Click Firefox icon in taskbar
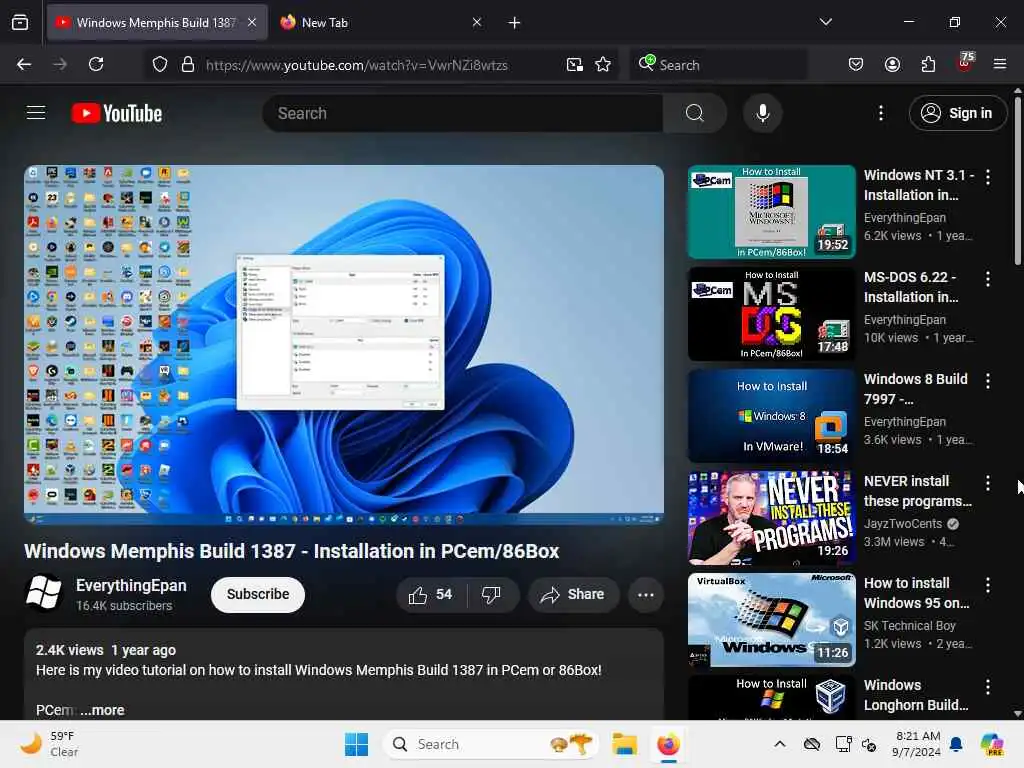The width and height of the screenshot is (1024, 768). tap(668, 744)
